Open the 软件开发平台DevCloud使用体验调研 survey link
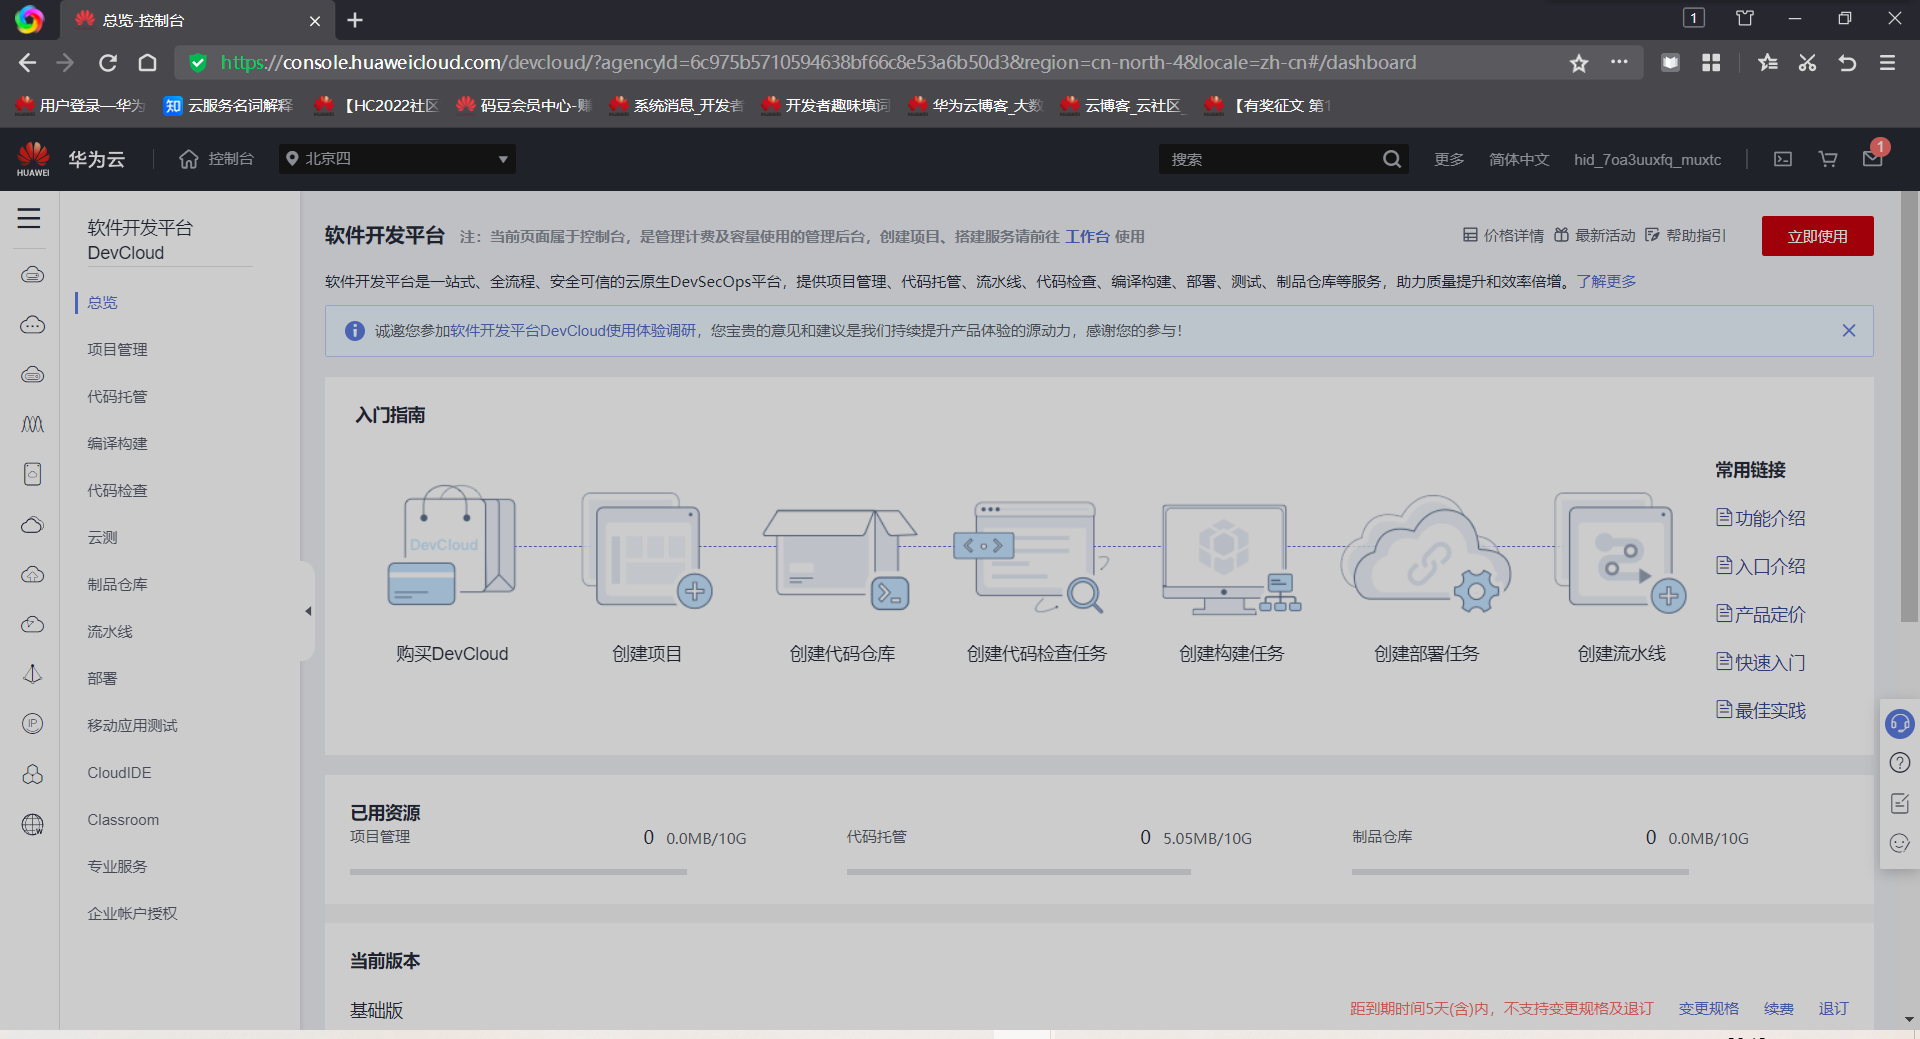 click(572, 331)
